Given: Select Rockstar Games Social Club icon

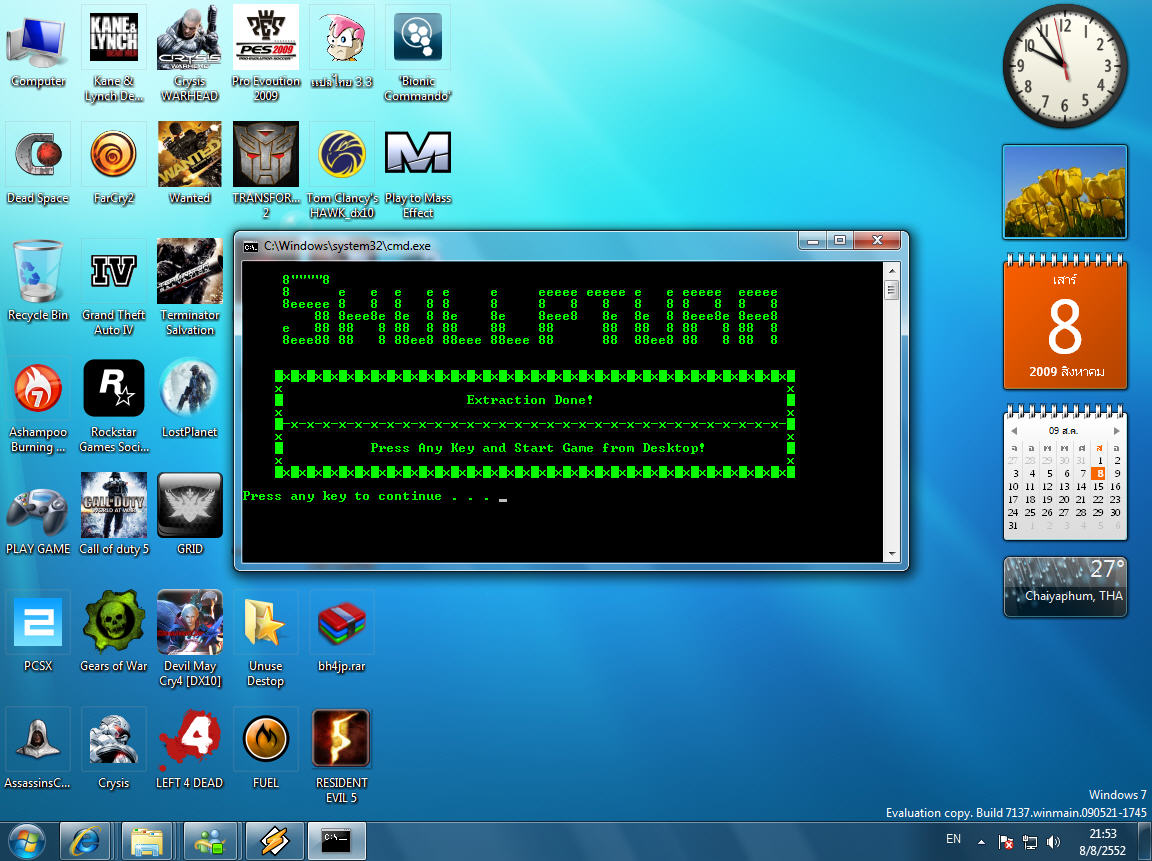Looking at the screenshot, I should (x=113, y=406).
